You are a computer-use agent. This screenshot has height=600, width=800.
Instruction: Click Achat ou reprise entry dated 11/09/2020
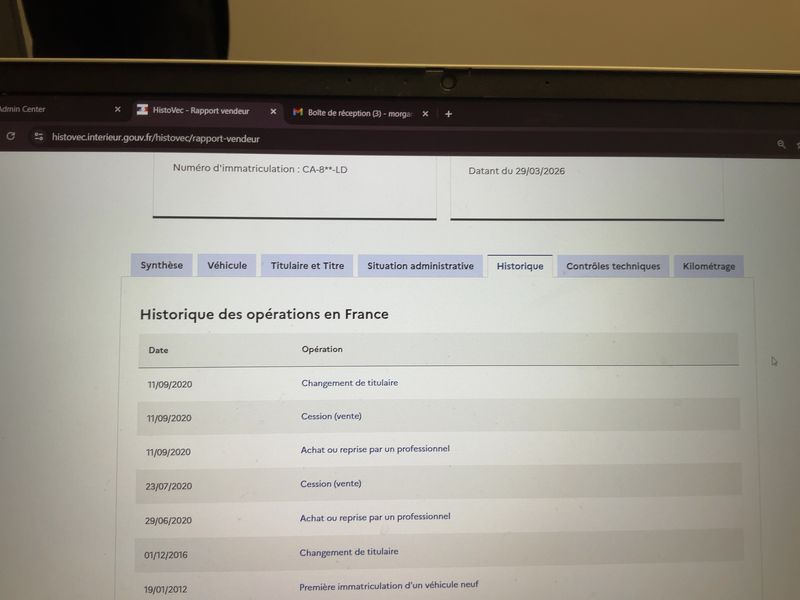[375, 449]
